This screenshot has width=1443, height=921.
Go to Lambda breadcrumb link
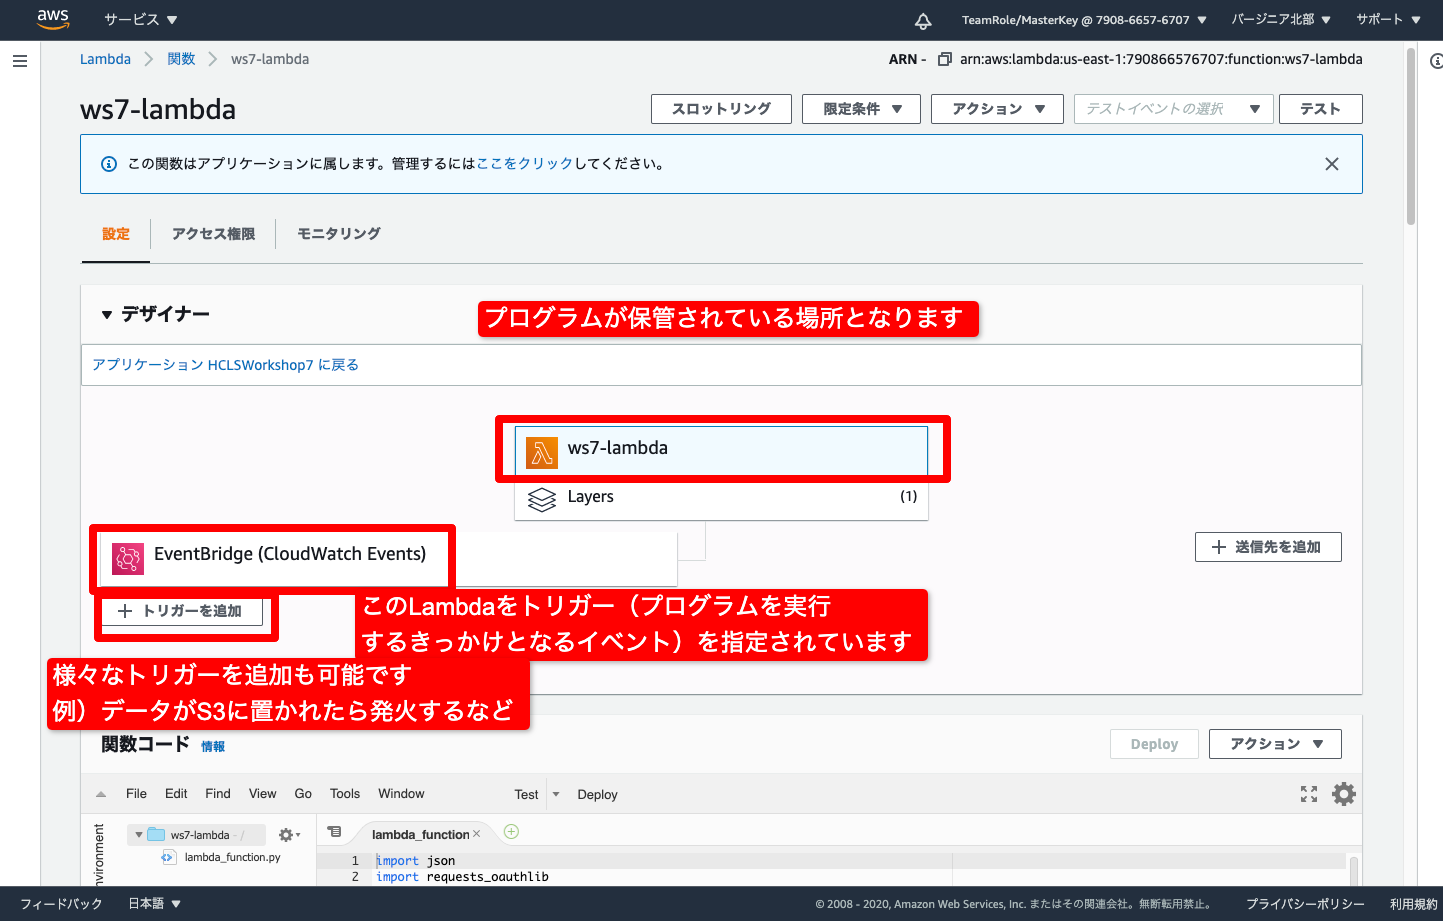pyautogui.click(x=105, y=59)
